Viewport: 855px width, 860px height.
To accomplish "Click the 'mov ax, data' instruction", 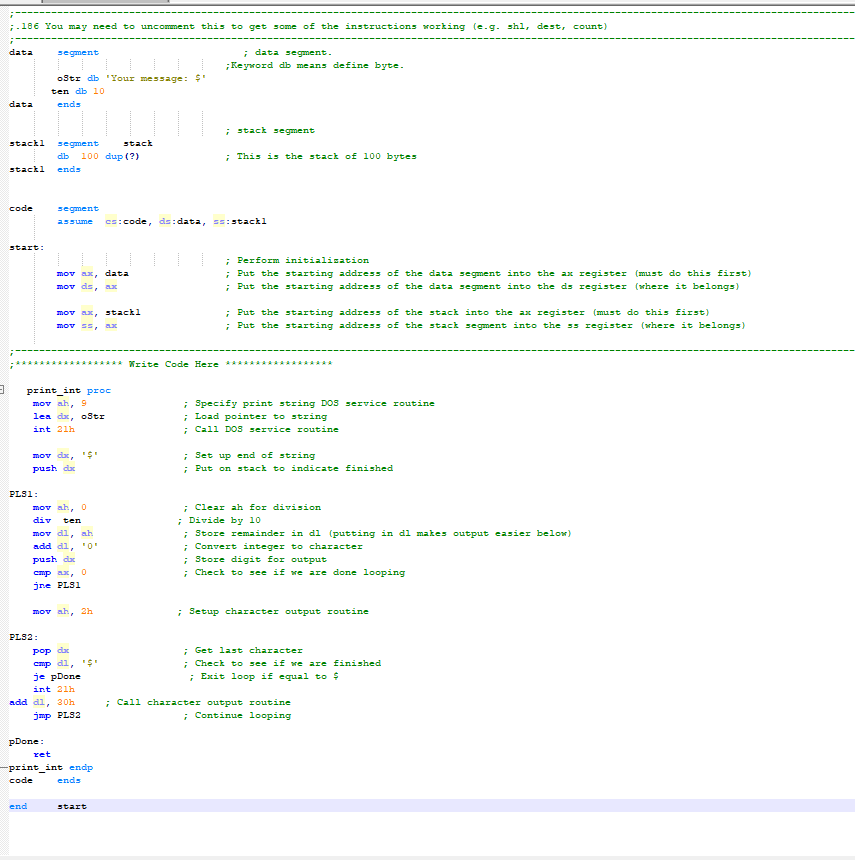I will coord(93,273).
